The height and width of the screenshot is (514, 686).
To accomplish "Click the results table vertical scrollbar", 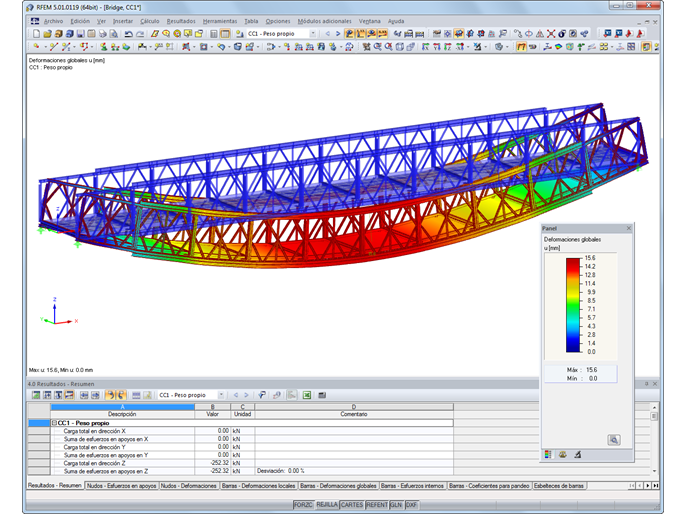I will 654,439.
